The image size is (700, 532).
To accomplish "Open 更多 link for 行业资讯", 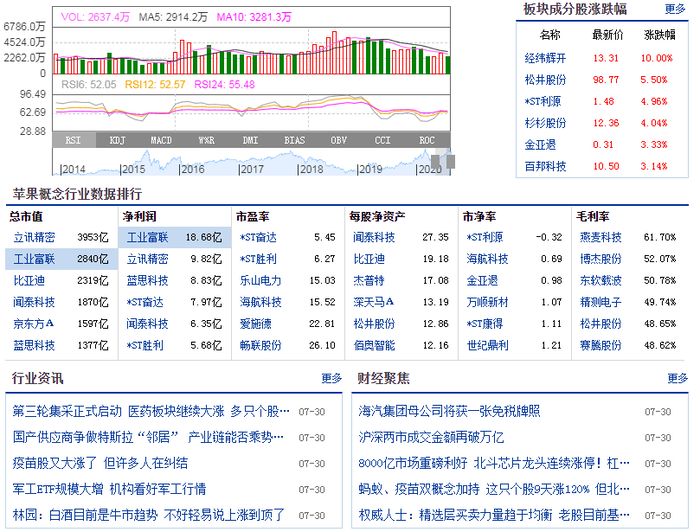I will click(331, 378).
